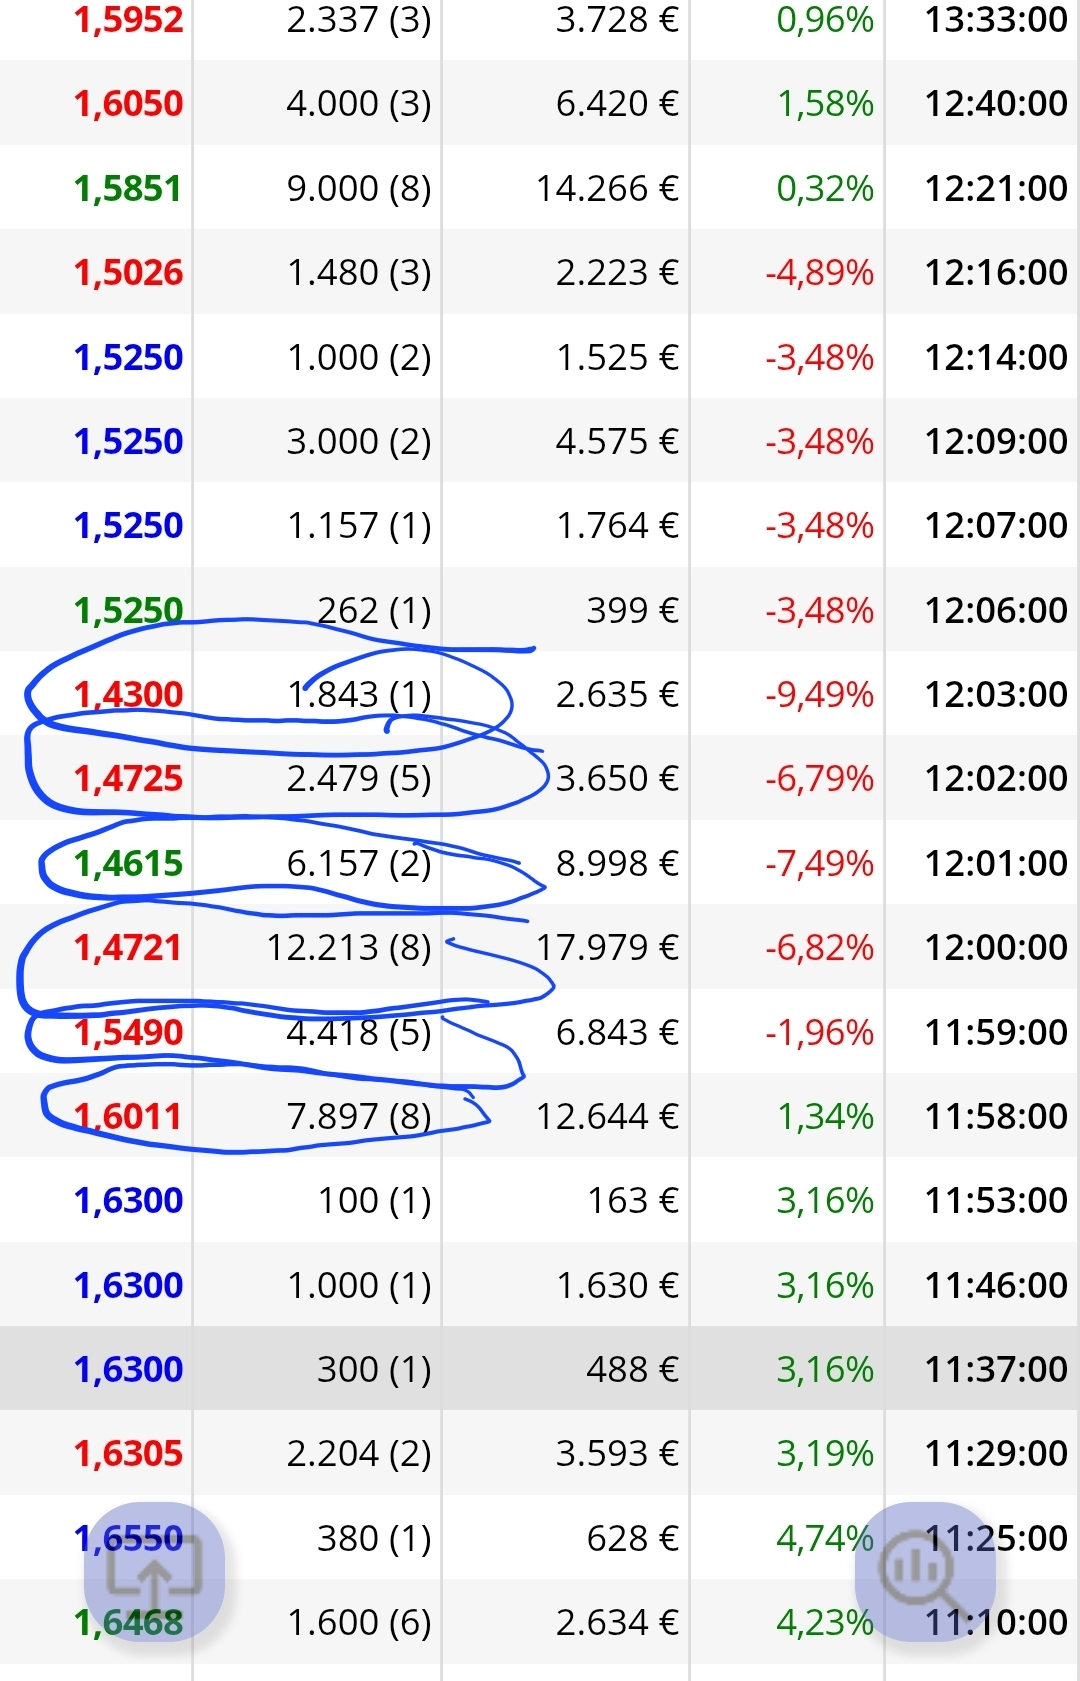Select price 1,6305 at 11:29:00
This screenshot has width=1080, height=1681.
(x=128, y=1453)
